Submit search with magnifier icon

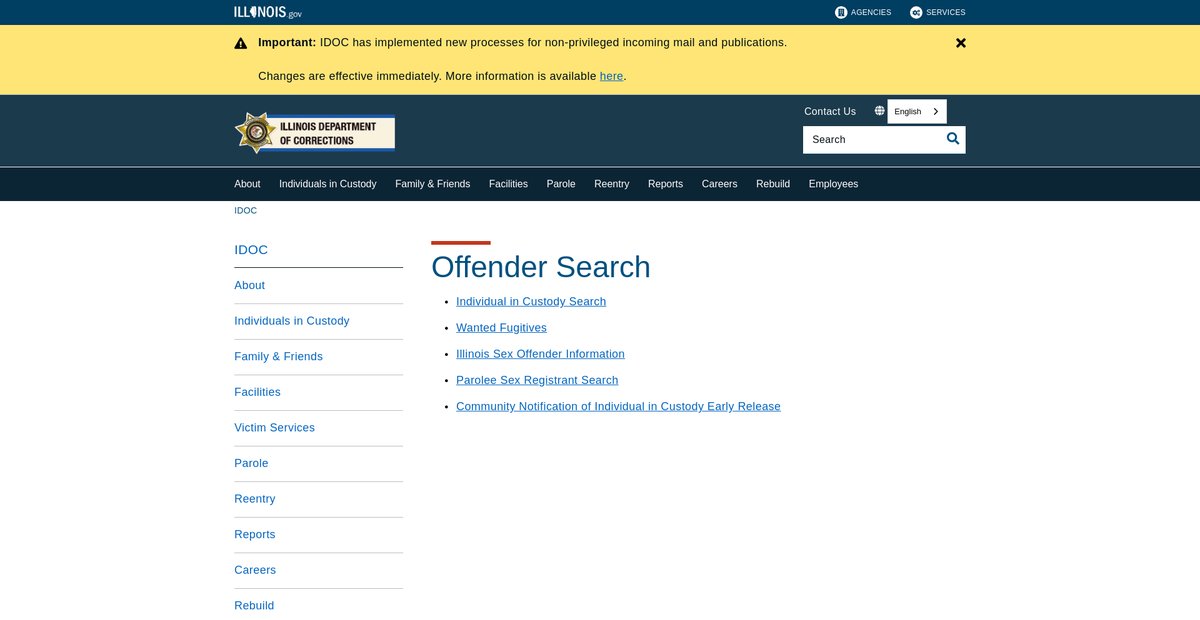953,139
